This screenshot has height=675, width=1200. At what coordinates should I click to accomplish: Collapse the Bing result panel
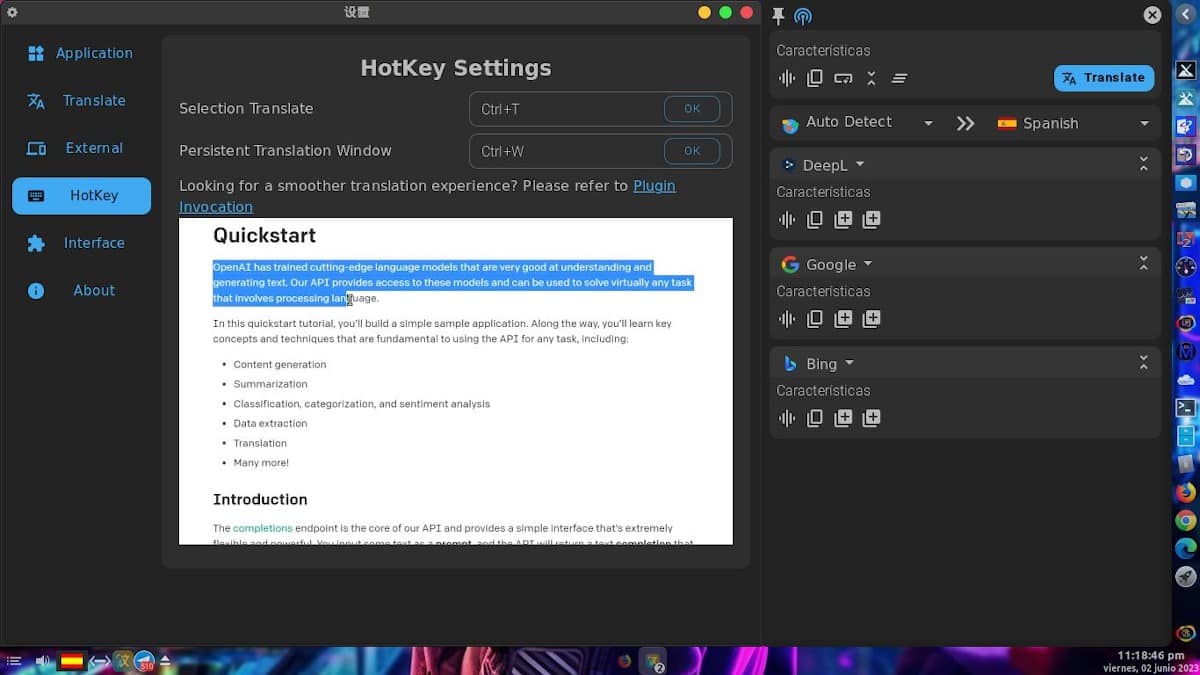[x=1144, y=363]
